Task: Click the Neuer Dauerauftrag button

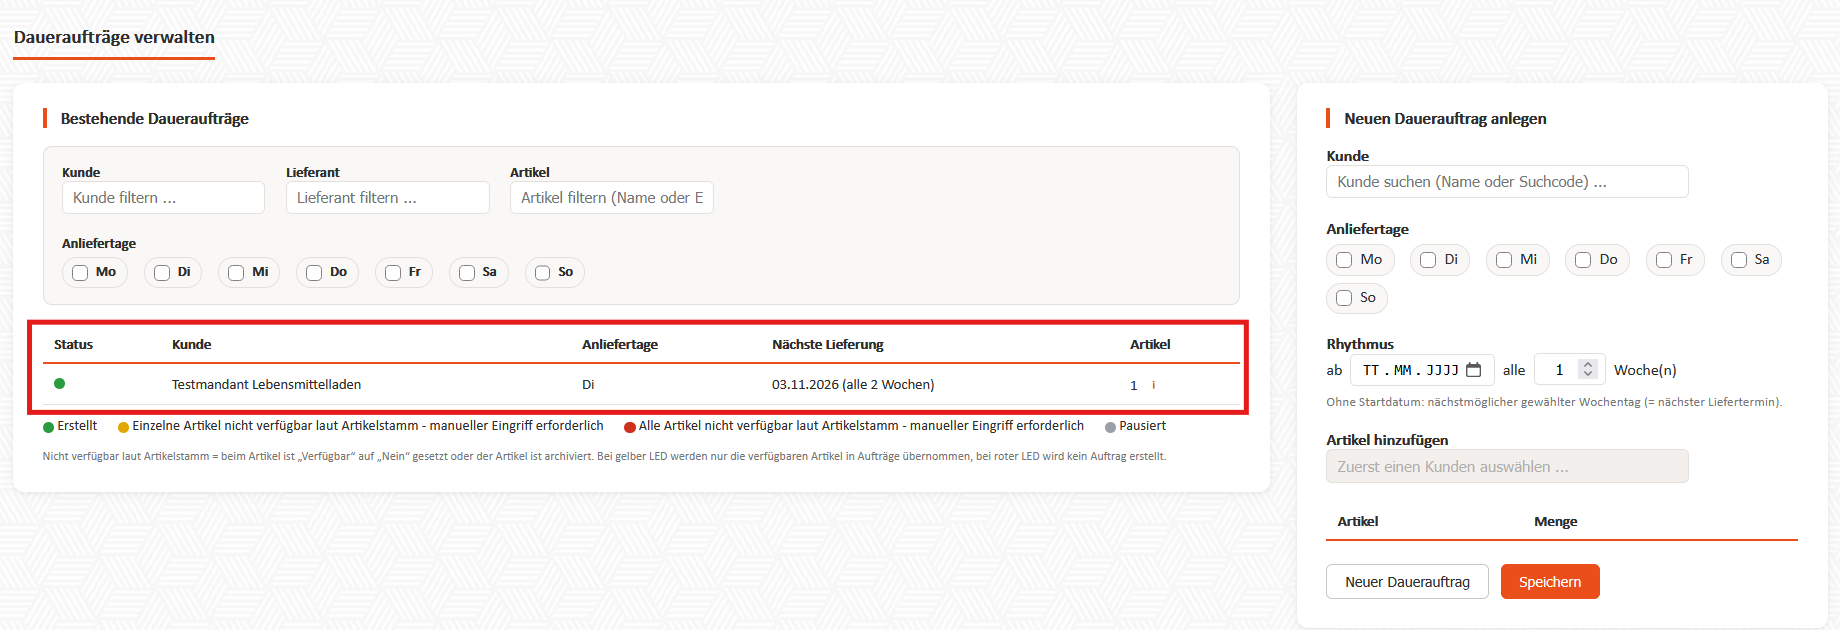Action: [x=1407, y=582]
